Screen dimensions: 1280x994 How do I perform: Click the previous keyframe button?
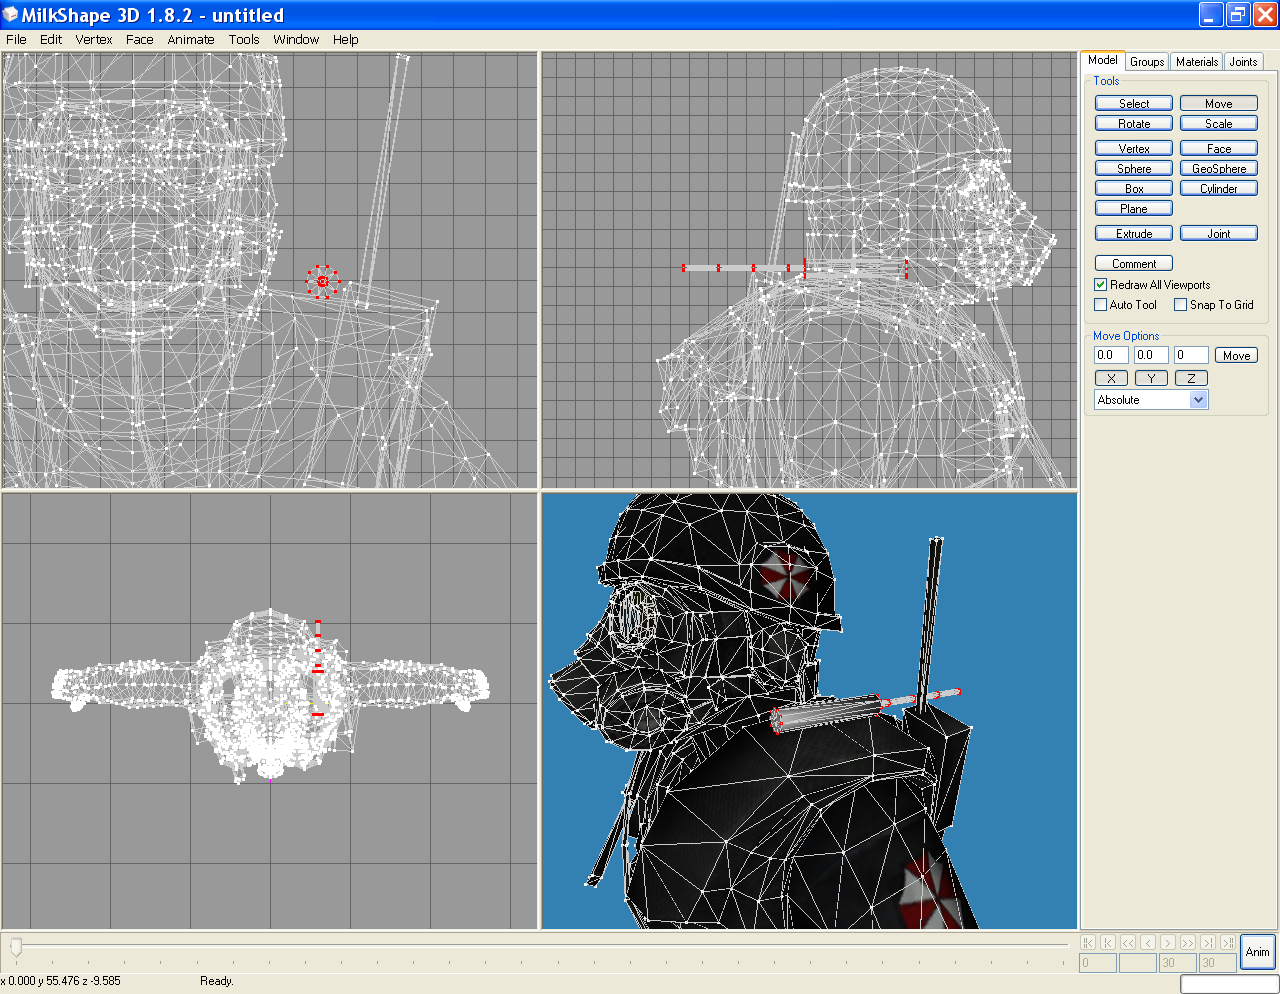pos(1108,942)
